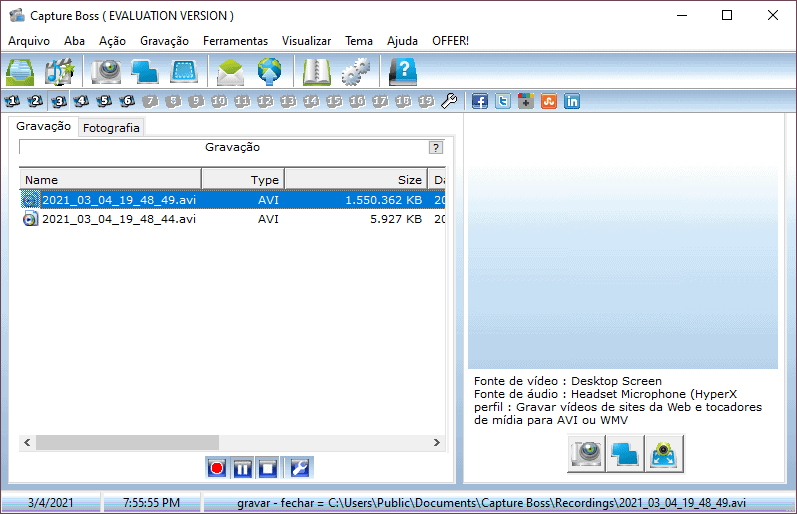The height and width of the screenshot is (514, 797).
Task: Open the Arquivo menu
Action: pos(29,41)
